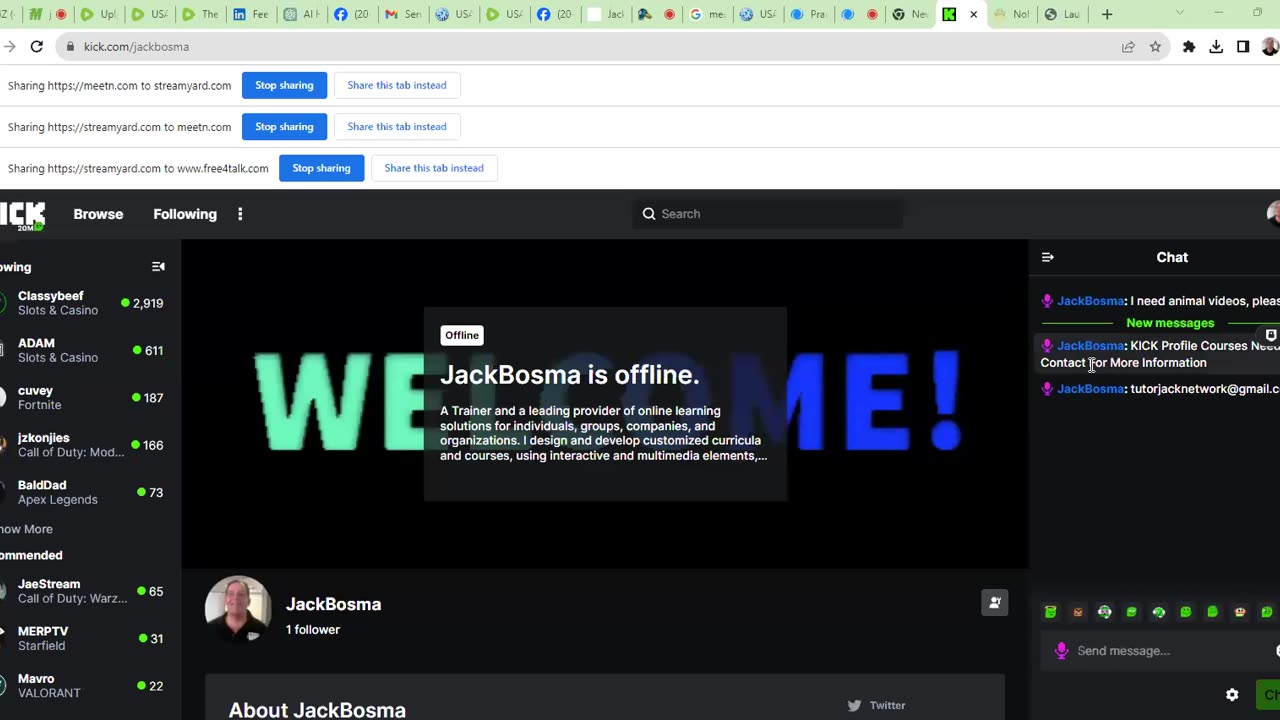The image size is (1280, 720).
Task: Click the Kick logo
Action: point(22,214)
